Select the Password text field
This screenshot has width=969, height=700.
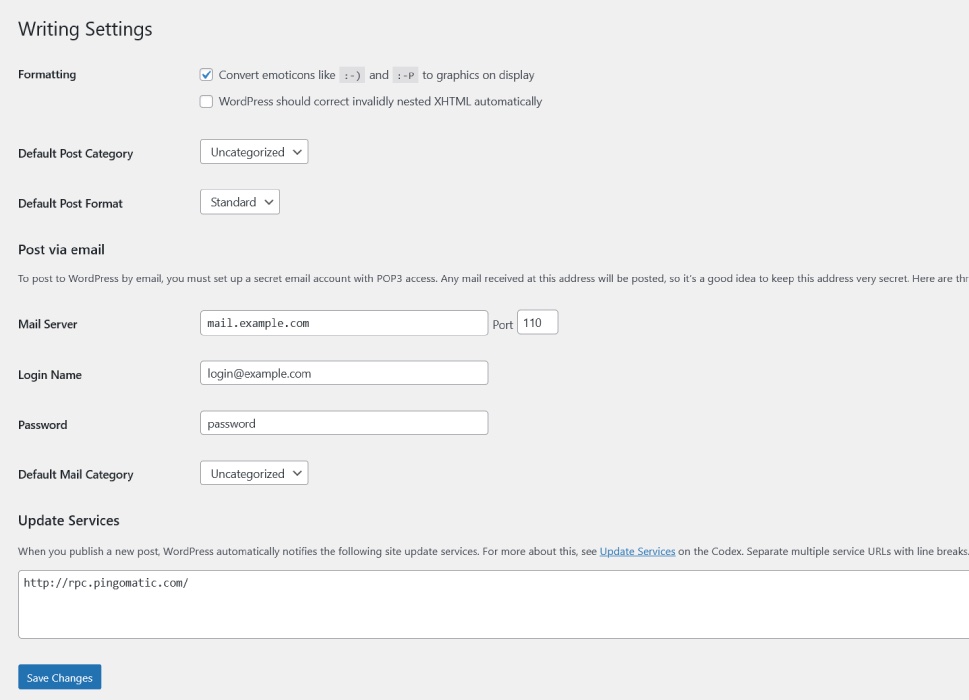pos(344,423)
